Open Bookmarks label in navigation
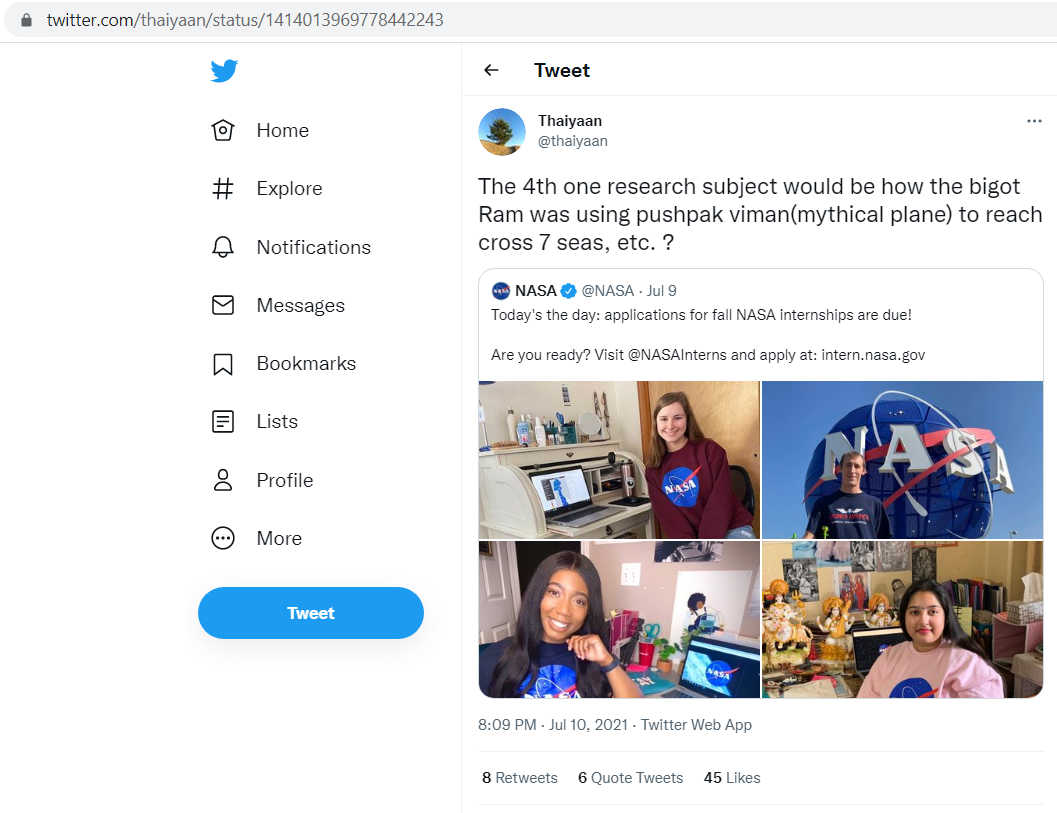The image size is (1057, 813). coord(306,364)
